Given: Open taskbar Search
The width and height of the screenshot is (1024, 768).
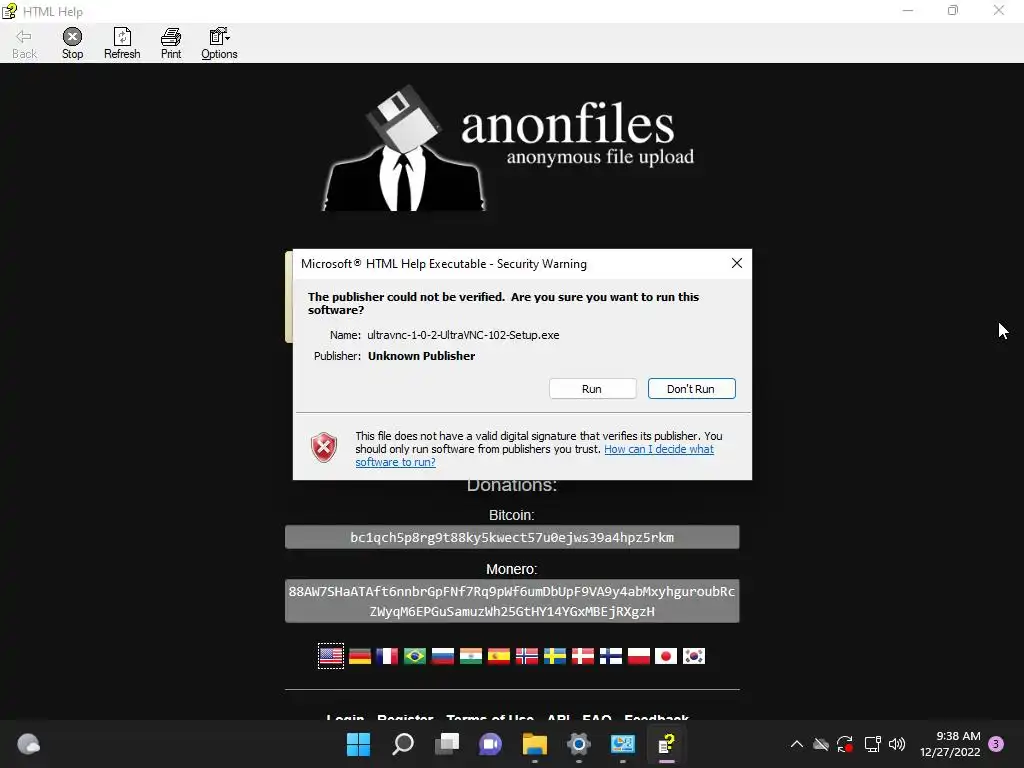Looking at the screenshot, I should pos(402,744).
